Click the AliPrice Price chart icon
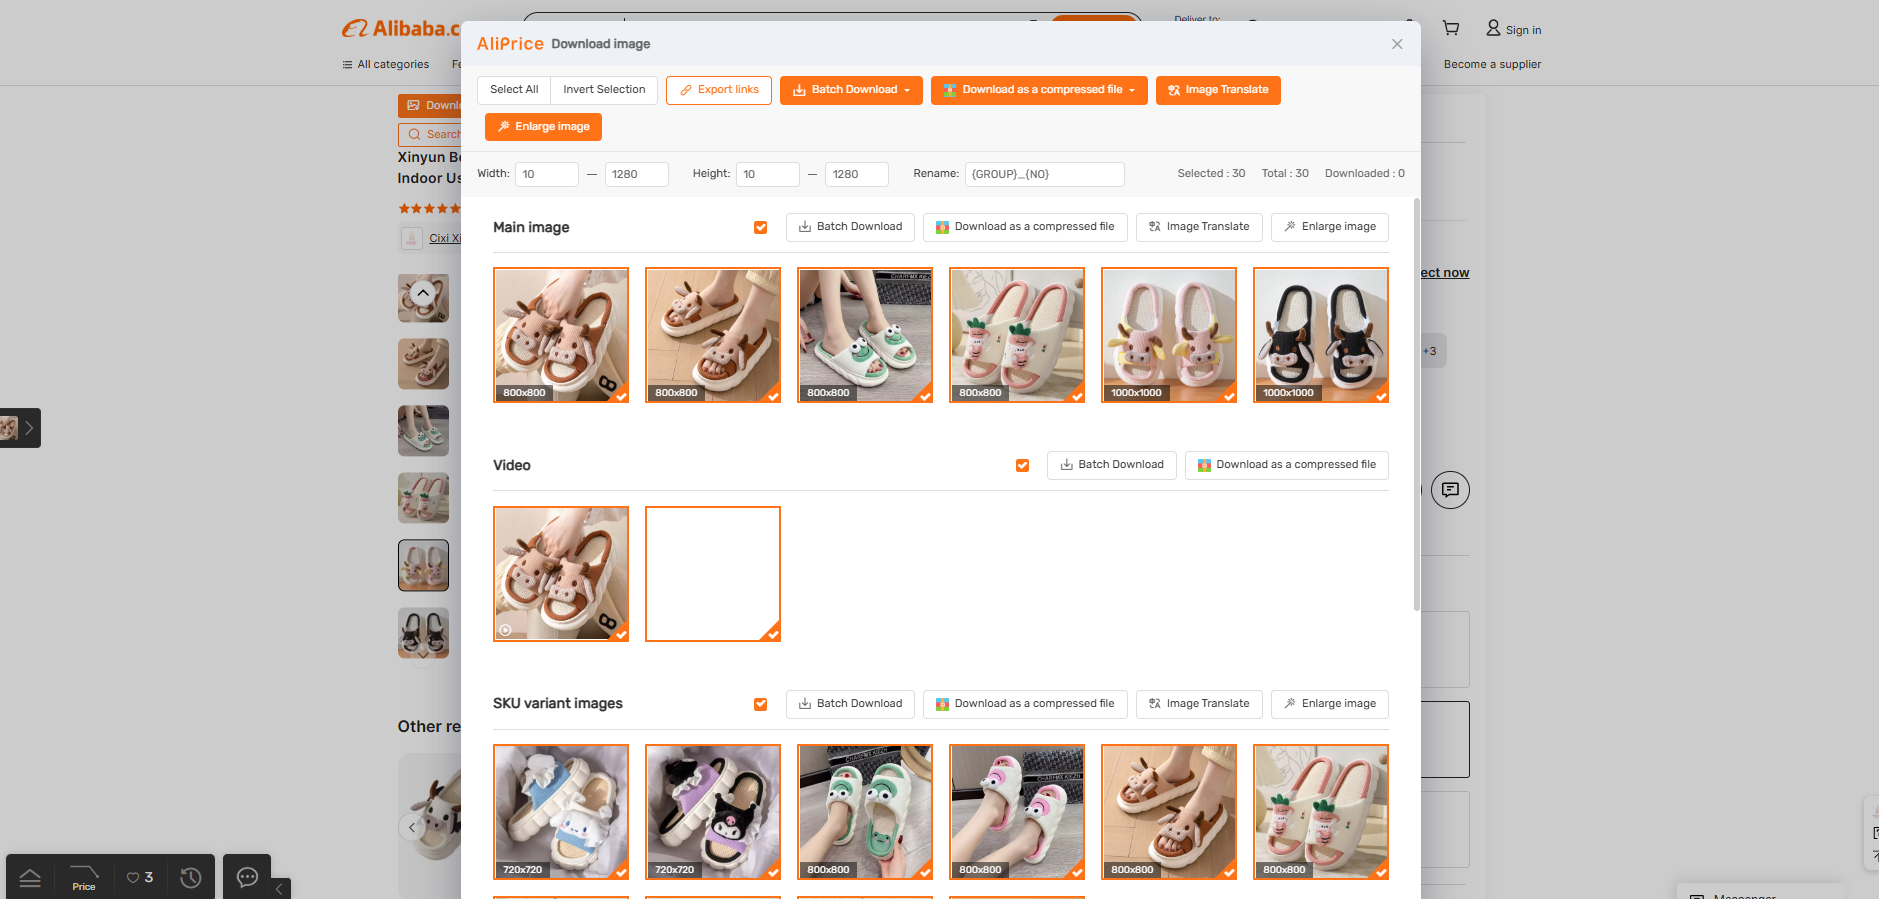 coord(84,877)
